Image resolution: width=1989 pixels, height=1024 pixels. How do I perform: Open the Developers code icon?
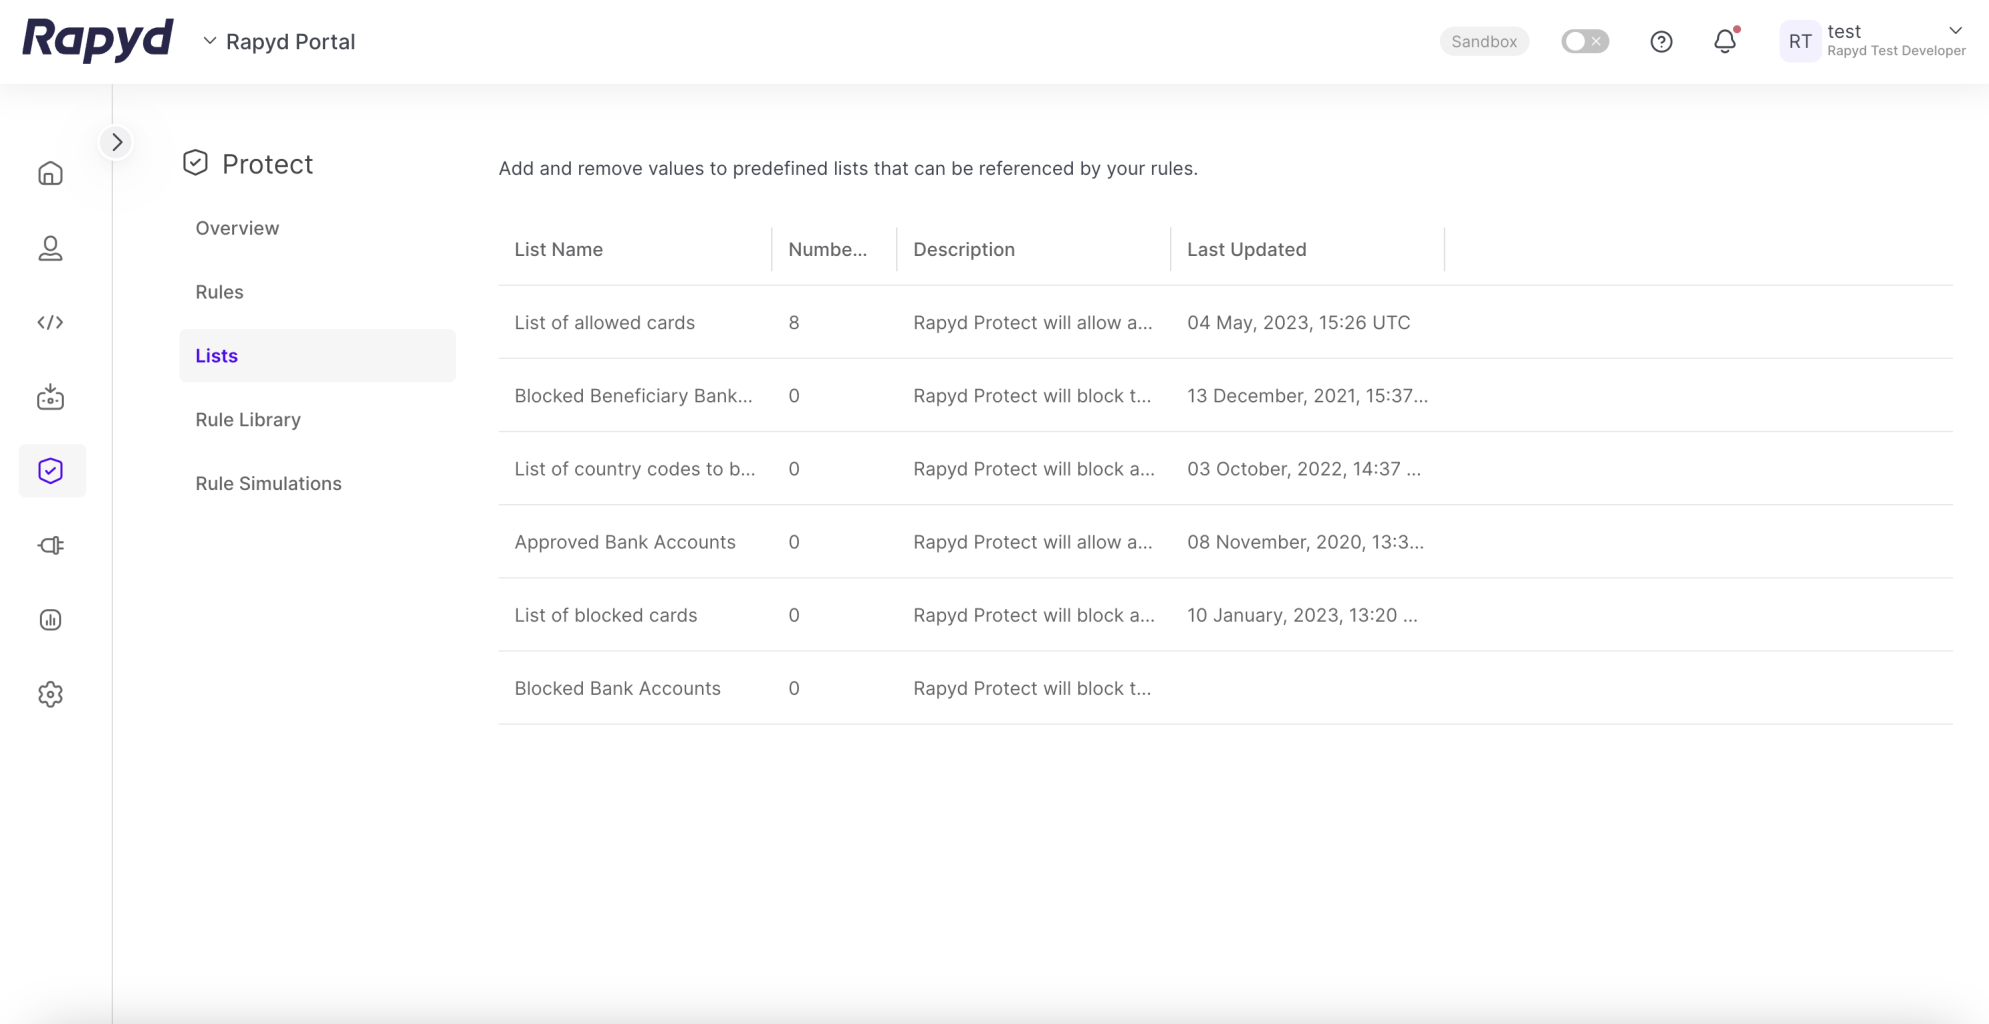tap(50, 322)
